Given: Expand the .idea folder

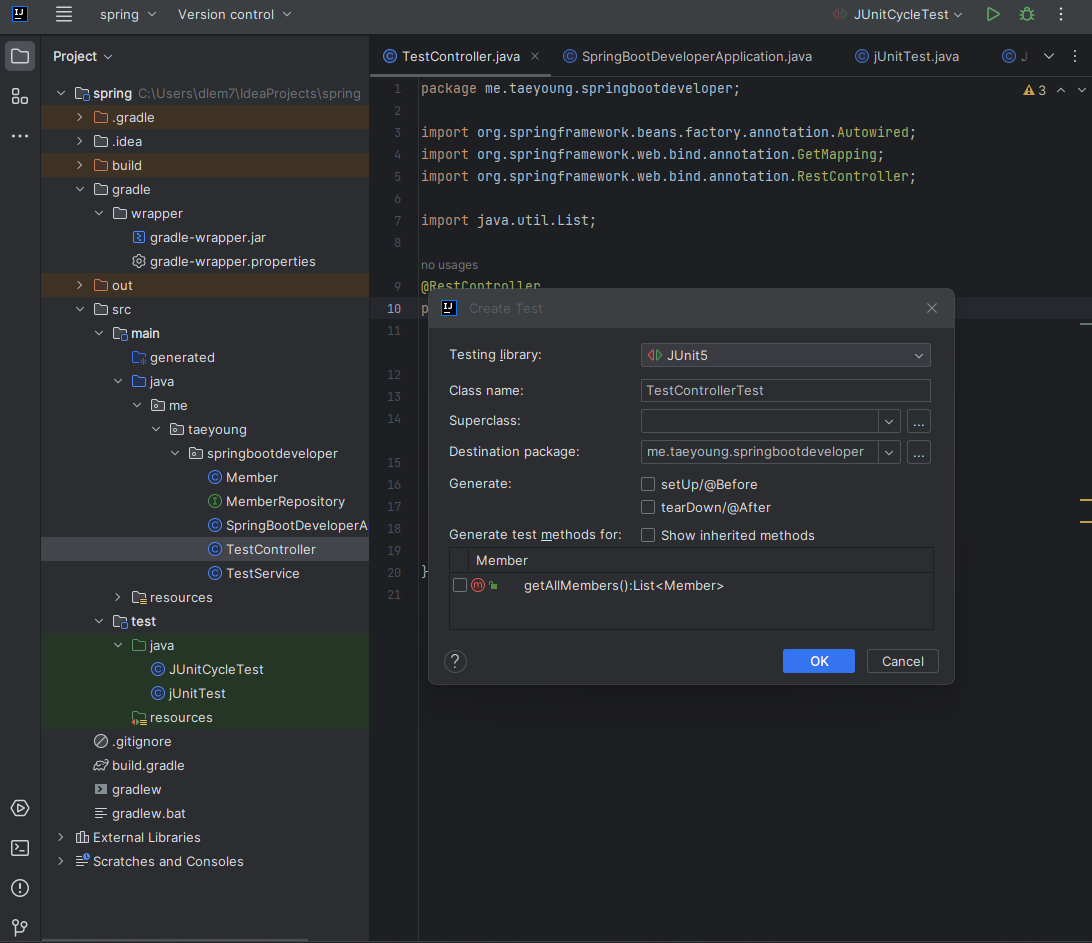Looking at the screenshot, I should (x=79, y=141).
